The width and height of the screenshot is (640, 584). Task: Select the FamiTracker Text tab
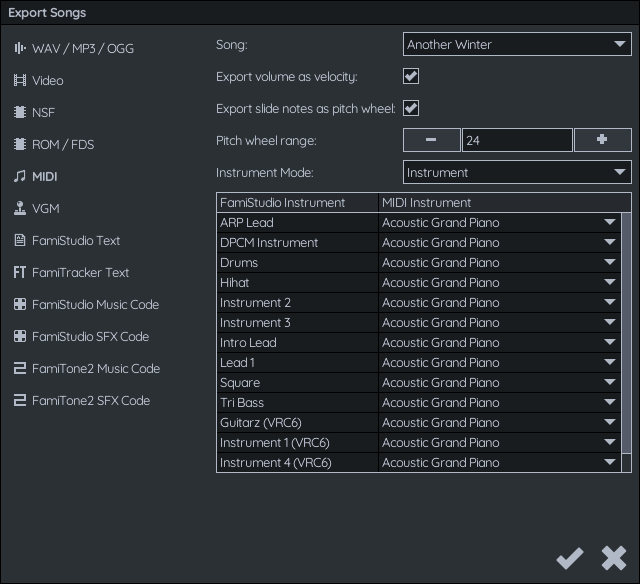pyautogui.click(x=80, y=272)
